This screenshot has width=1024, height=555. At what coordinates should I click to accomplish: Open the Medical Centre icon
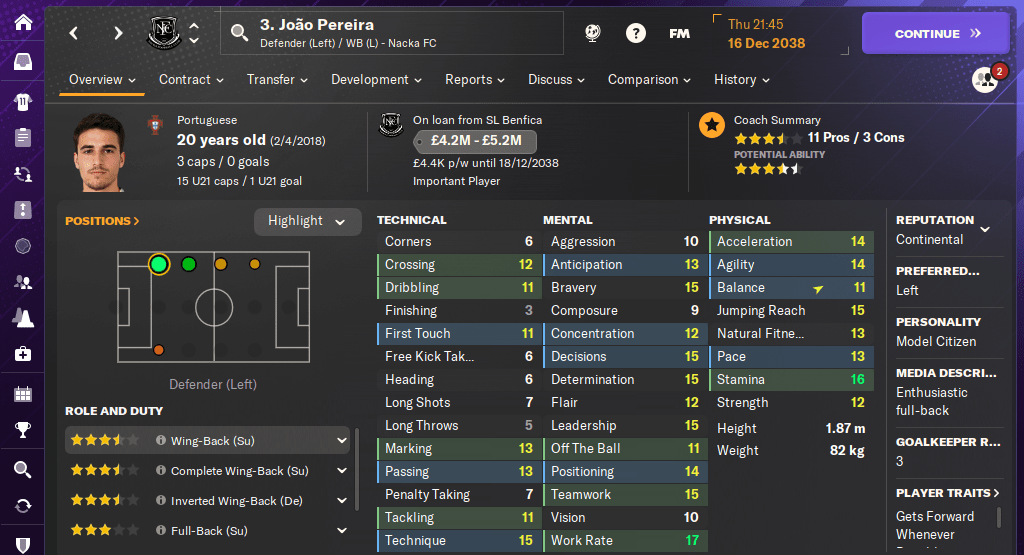click(22, 354)
